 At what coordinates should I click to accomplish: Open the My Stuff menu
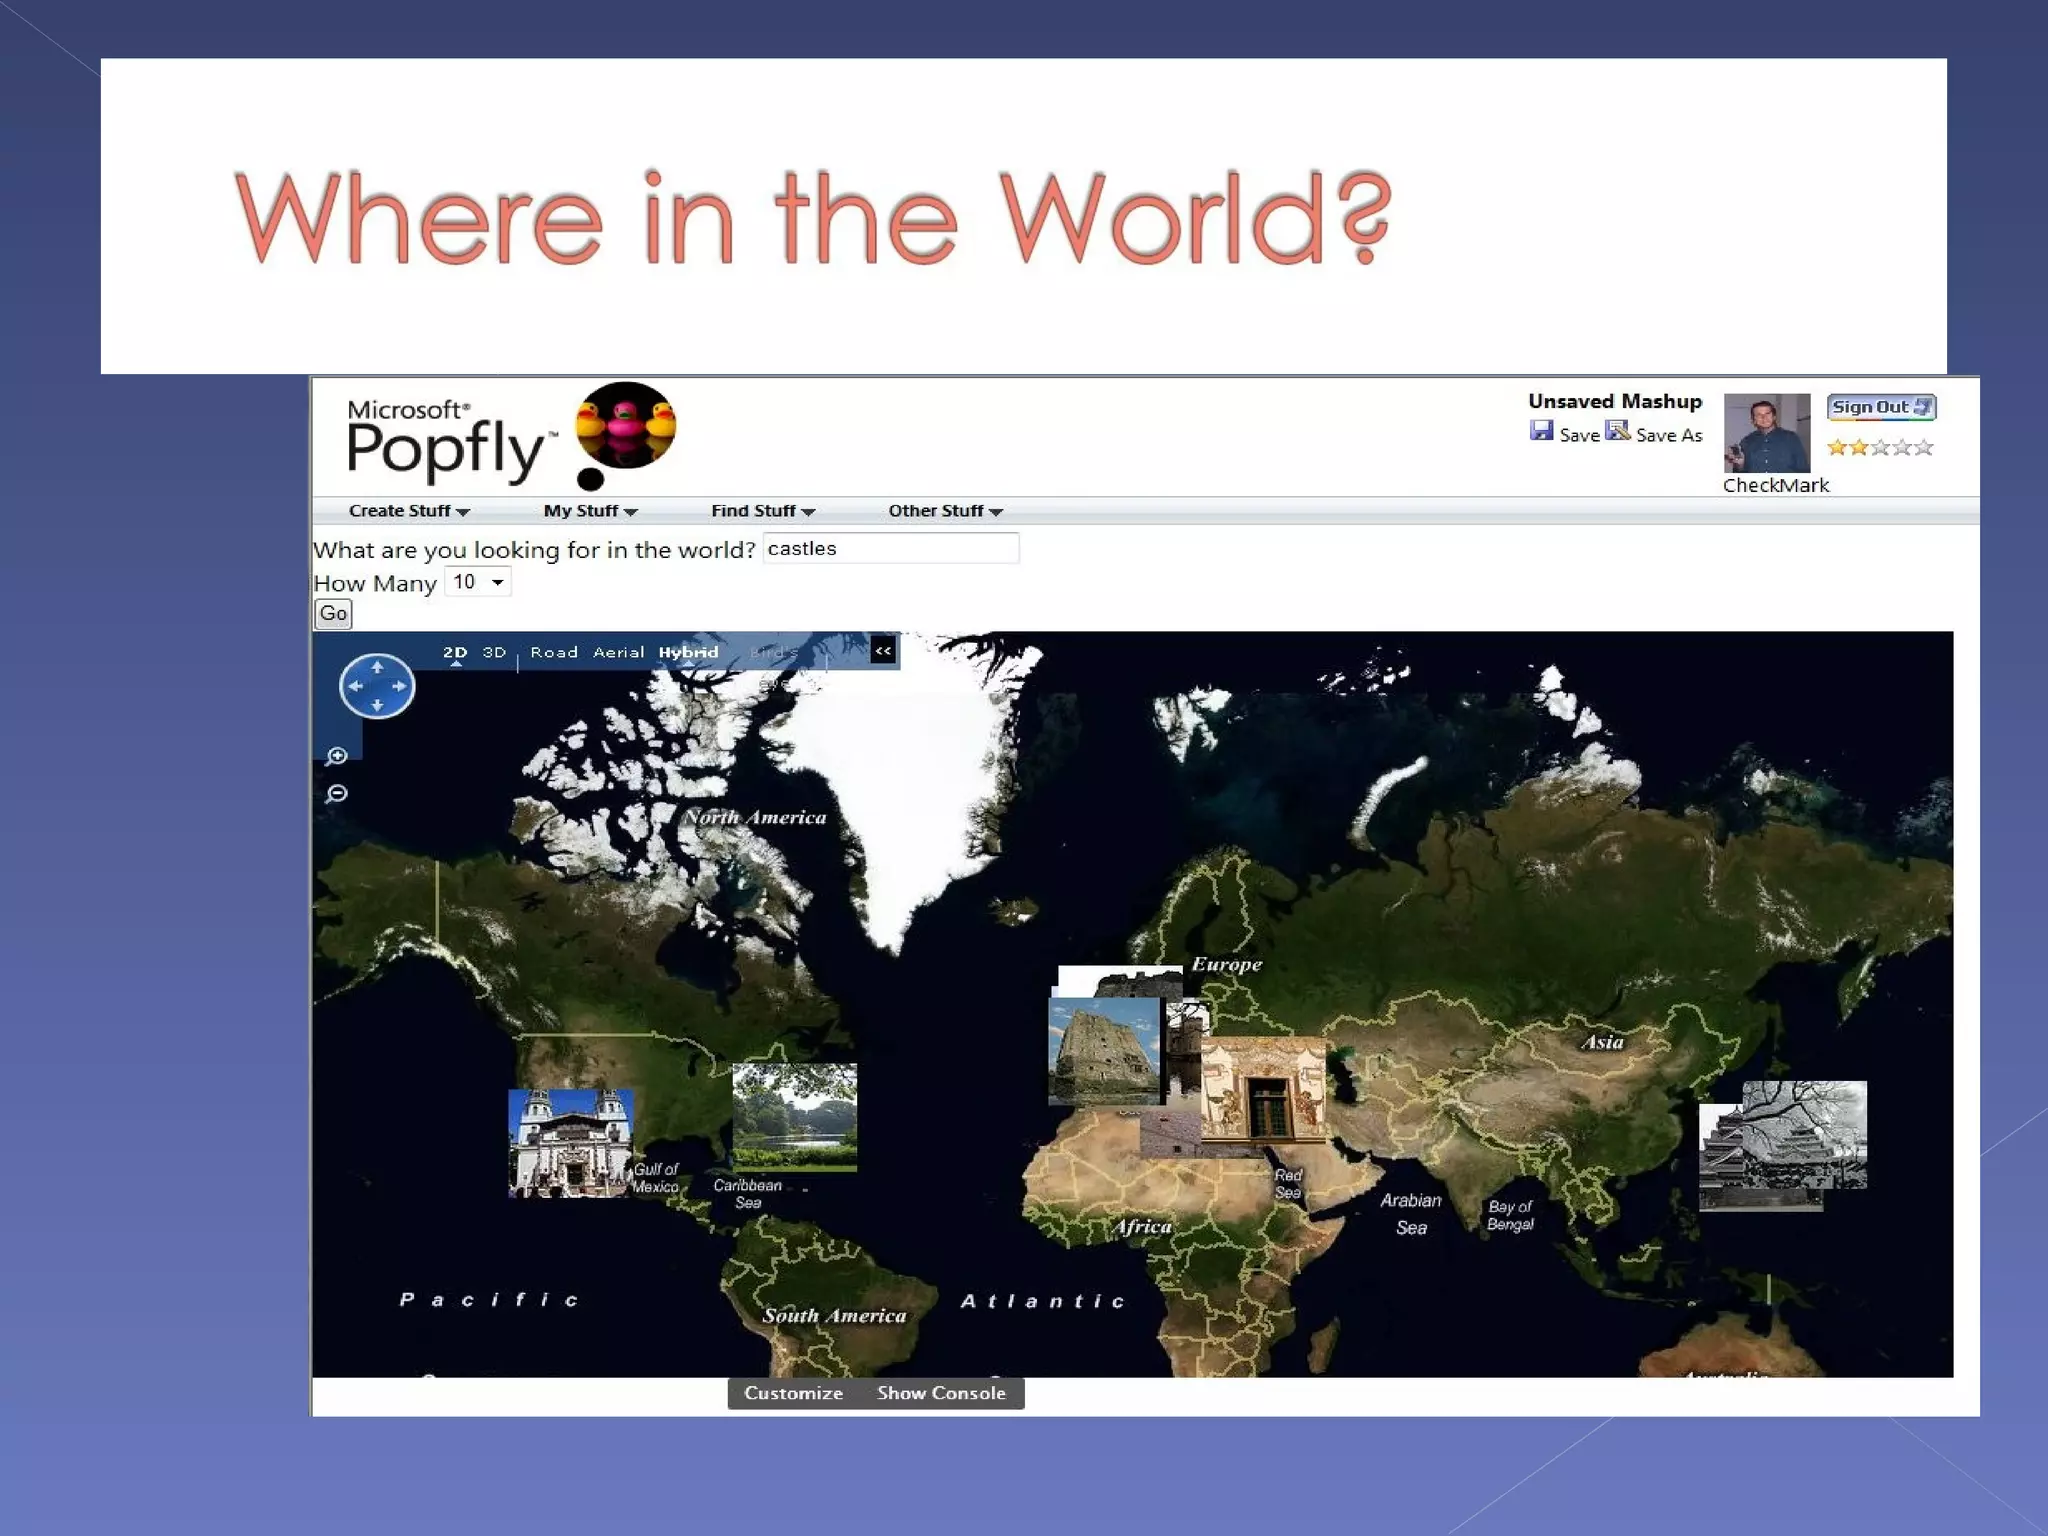(590, 511)
